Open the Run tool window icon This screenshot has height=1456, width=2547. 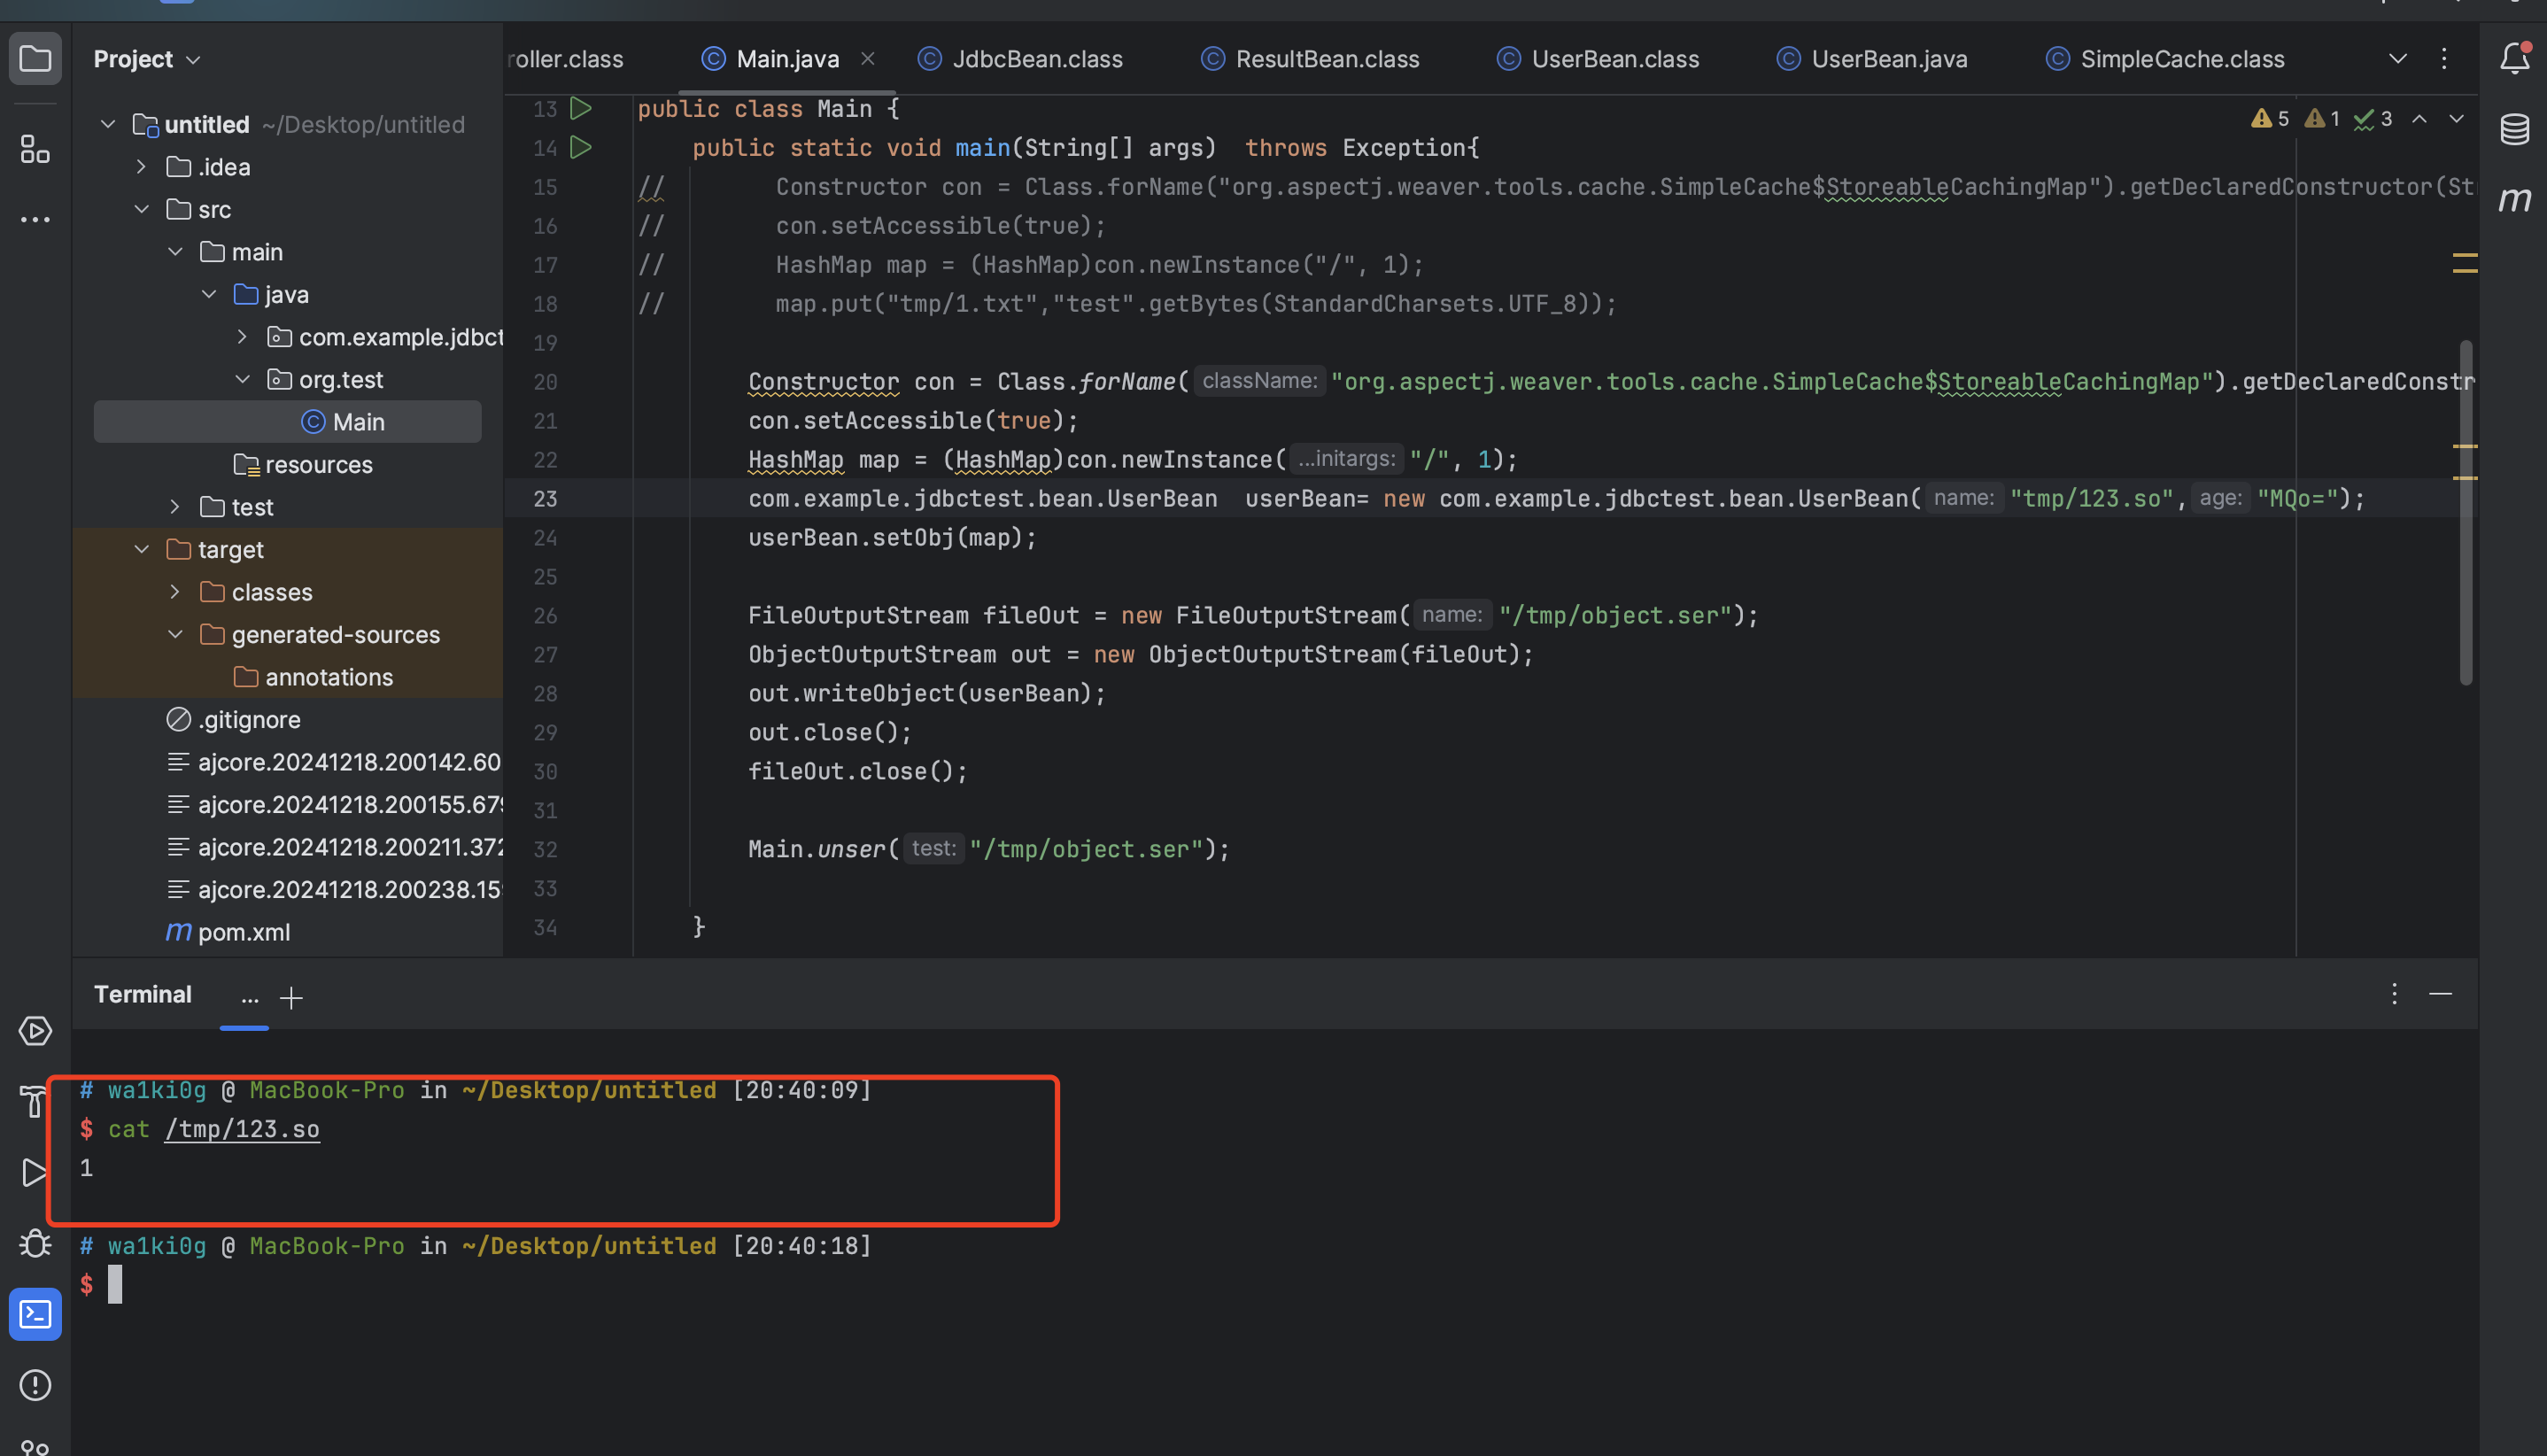(35, 1172)
